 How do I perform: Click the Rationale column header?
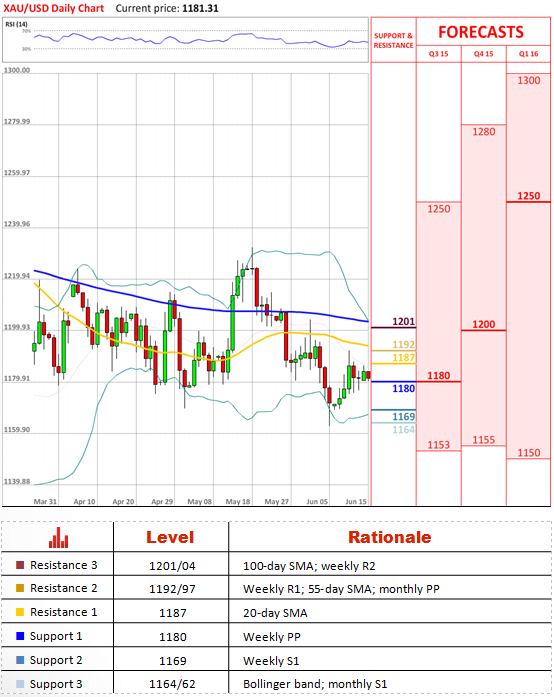(x=389, y=537)
